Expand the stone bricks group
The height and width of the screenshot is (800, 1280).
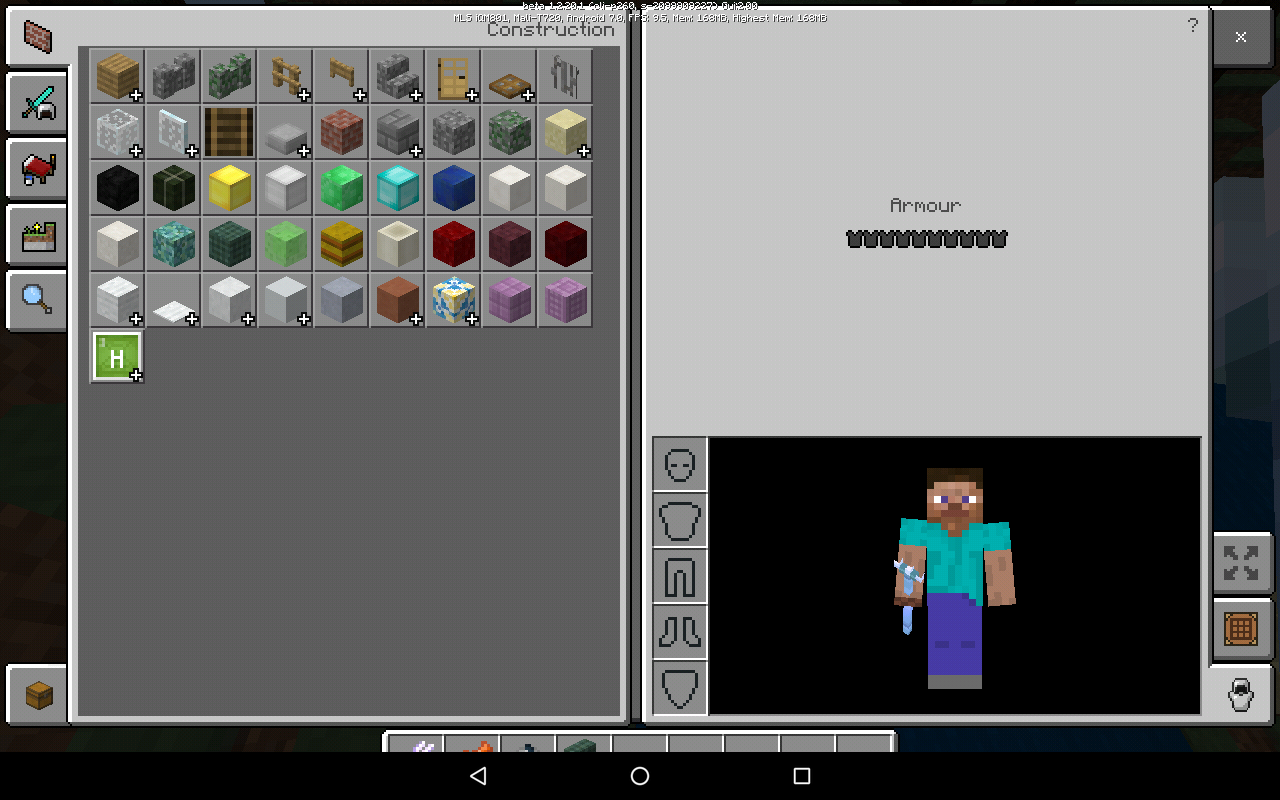[398, 132]
